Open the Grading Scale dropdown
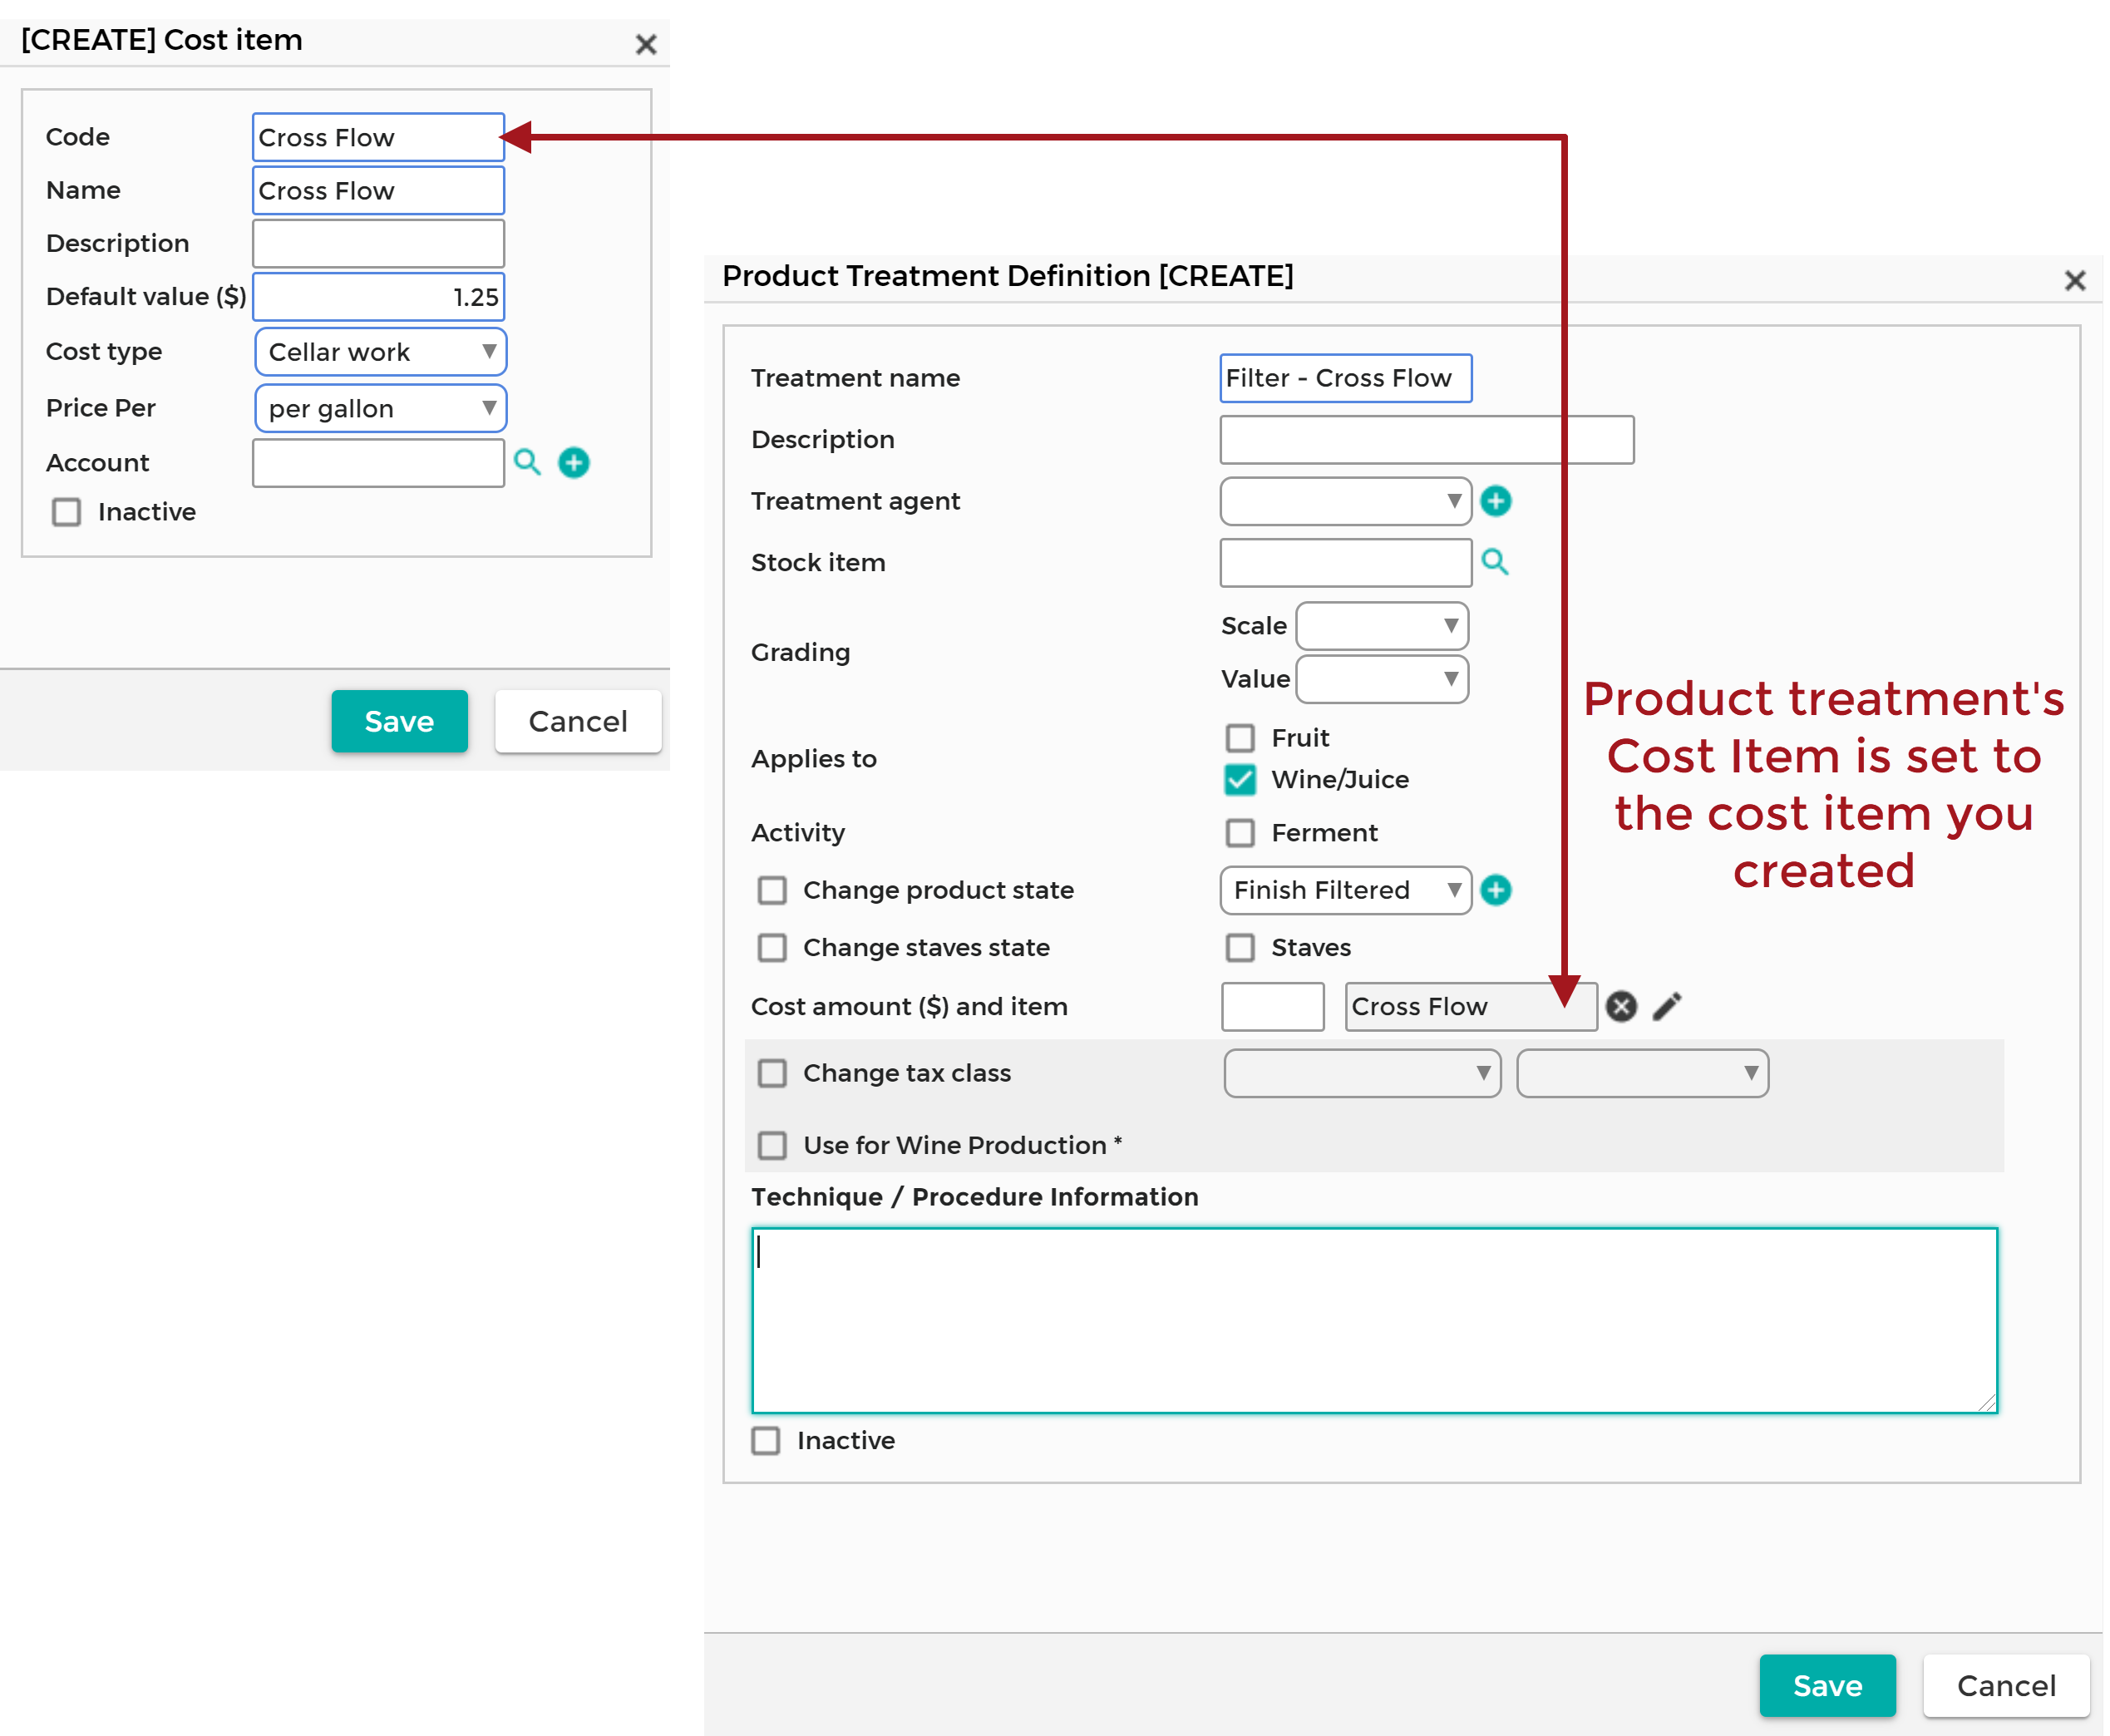Viewport: 2110px width, 1736px height. click(x=1382, y=626)
